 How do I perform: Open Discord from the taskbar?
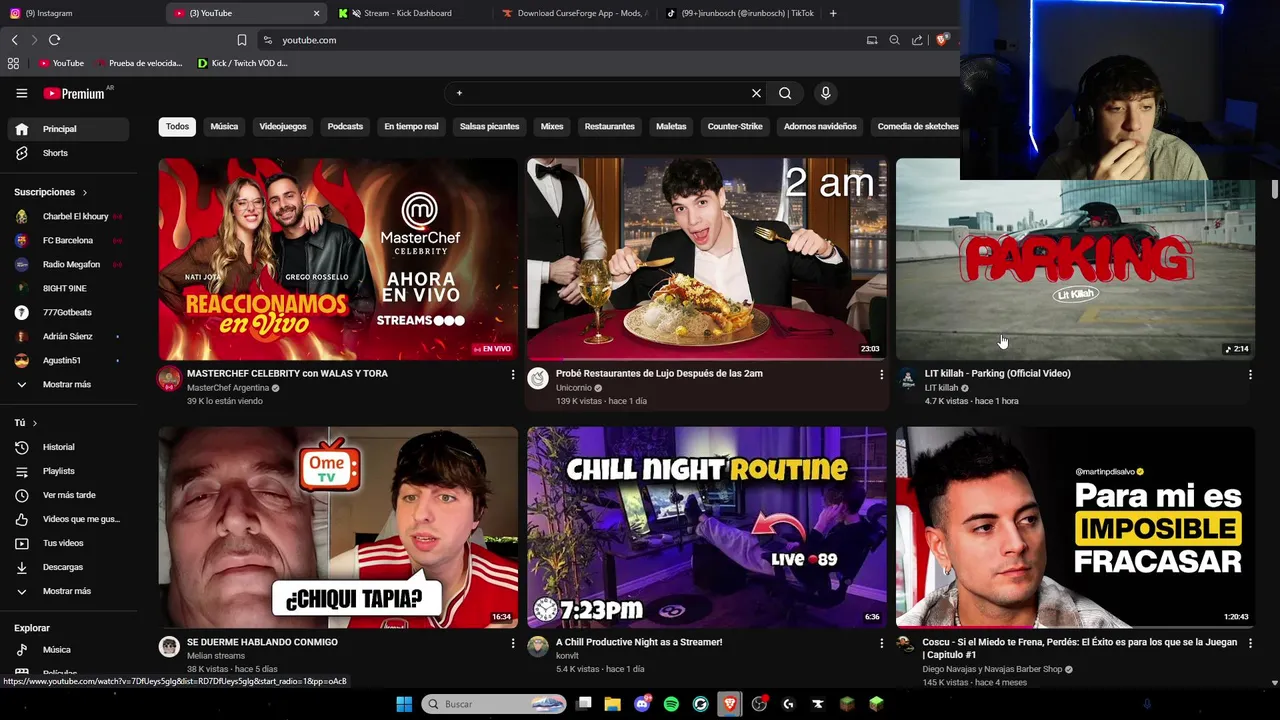pyautogui.click(x=642, y=704)
